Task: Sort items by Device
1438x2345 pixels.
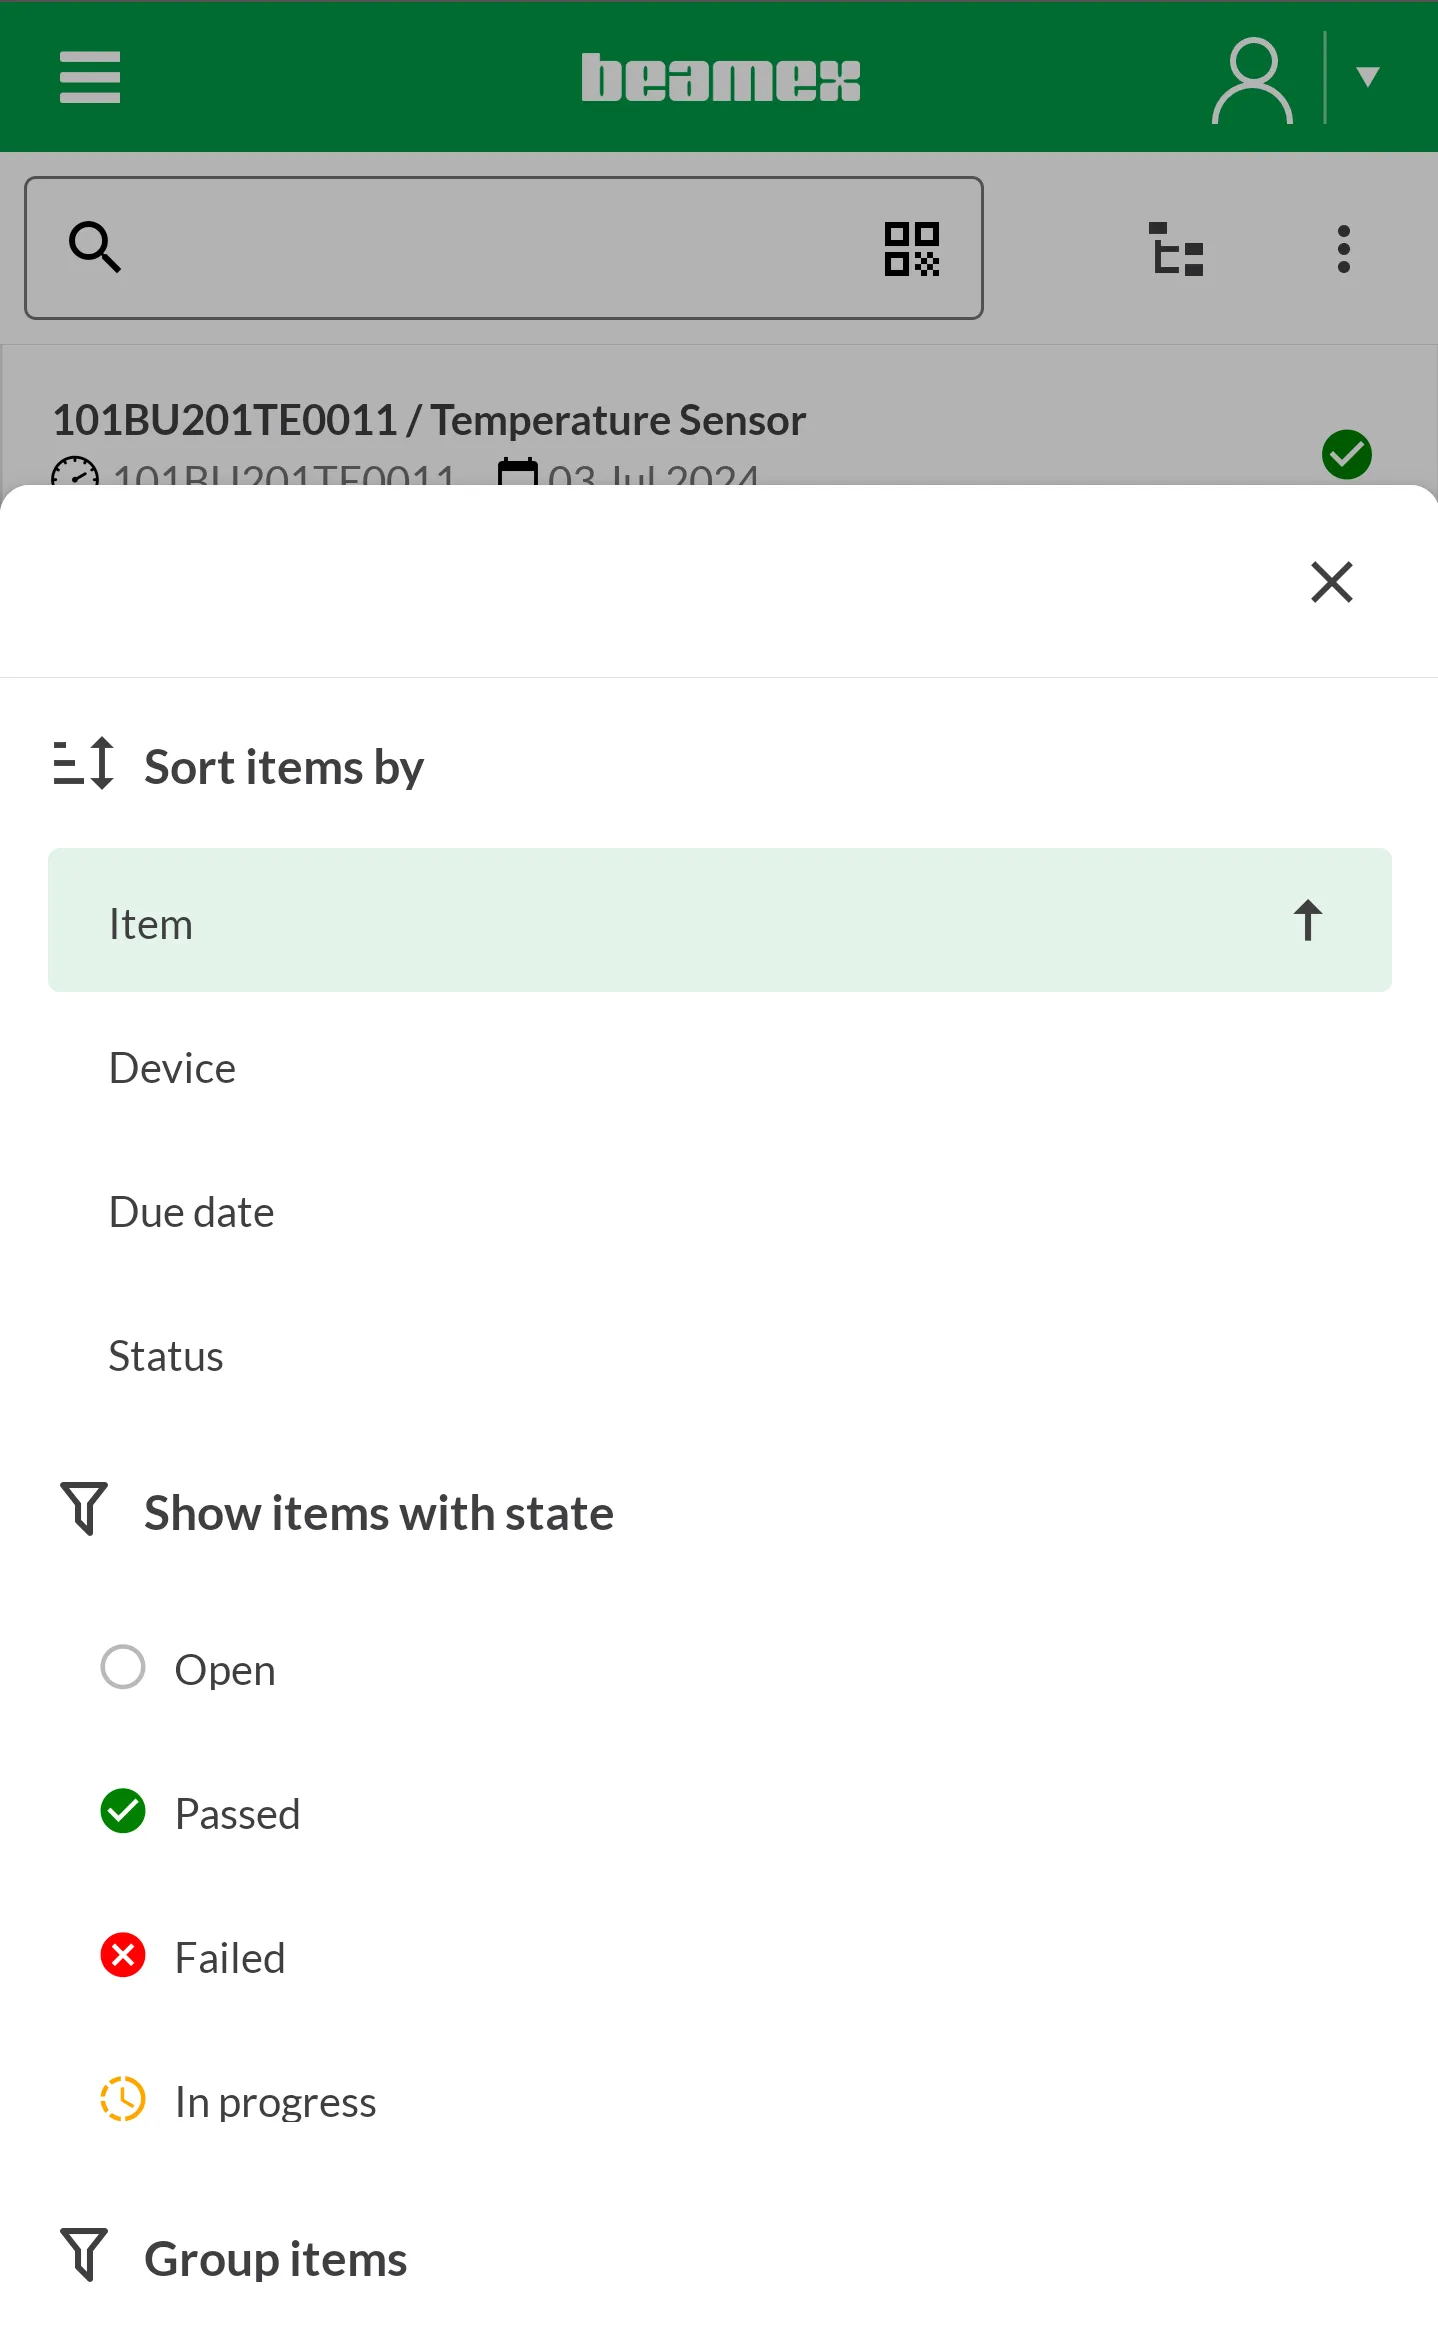Action: pos(172,1068)
